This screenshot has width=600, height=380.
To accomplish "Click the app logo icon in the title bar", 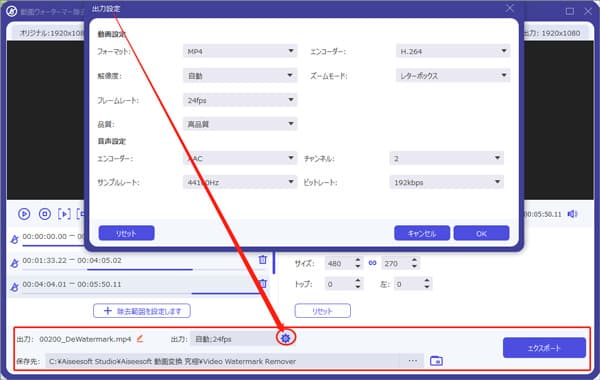I will point(11,11).
